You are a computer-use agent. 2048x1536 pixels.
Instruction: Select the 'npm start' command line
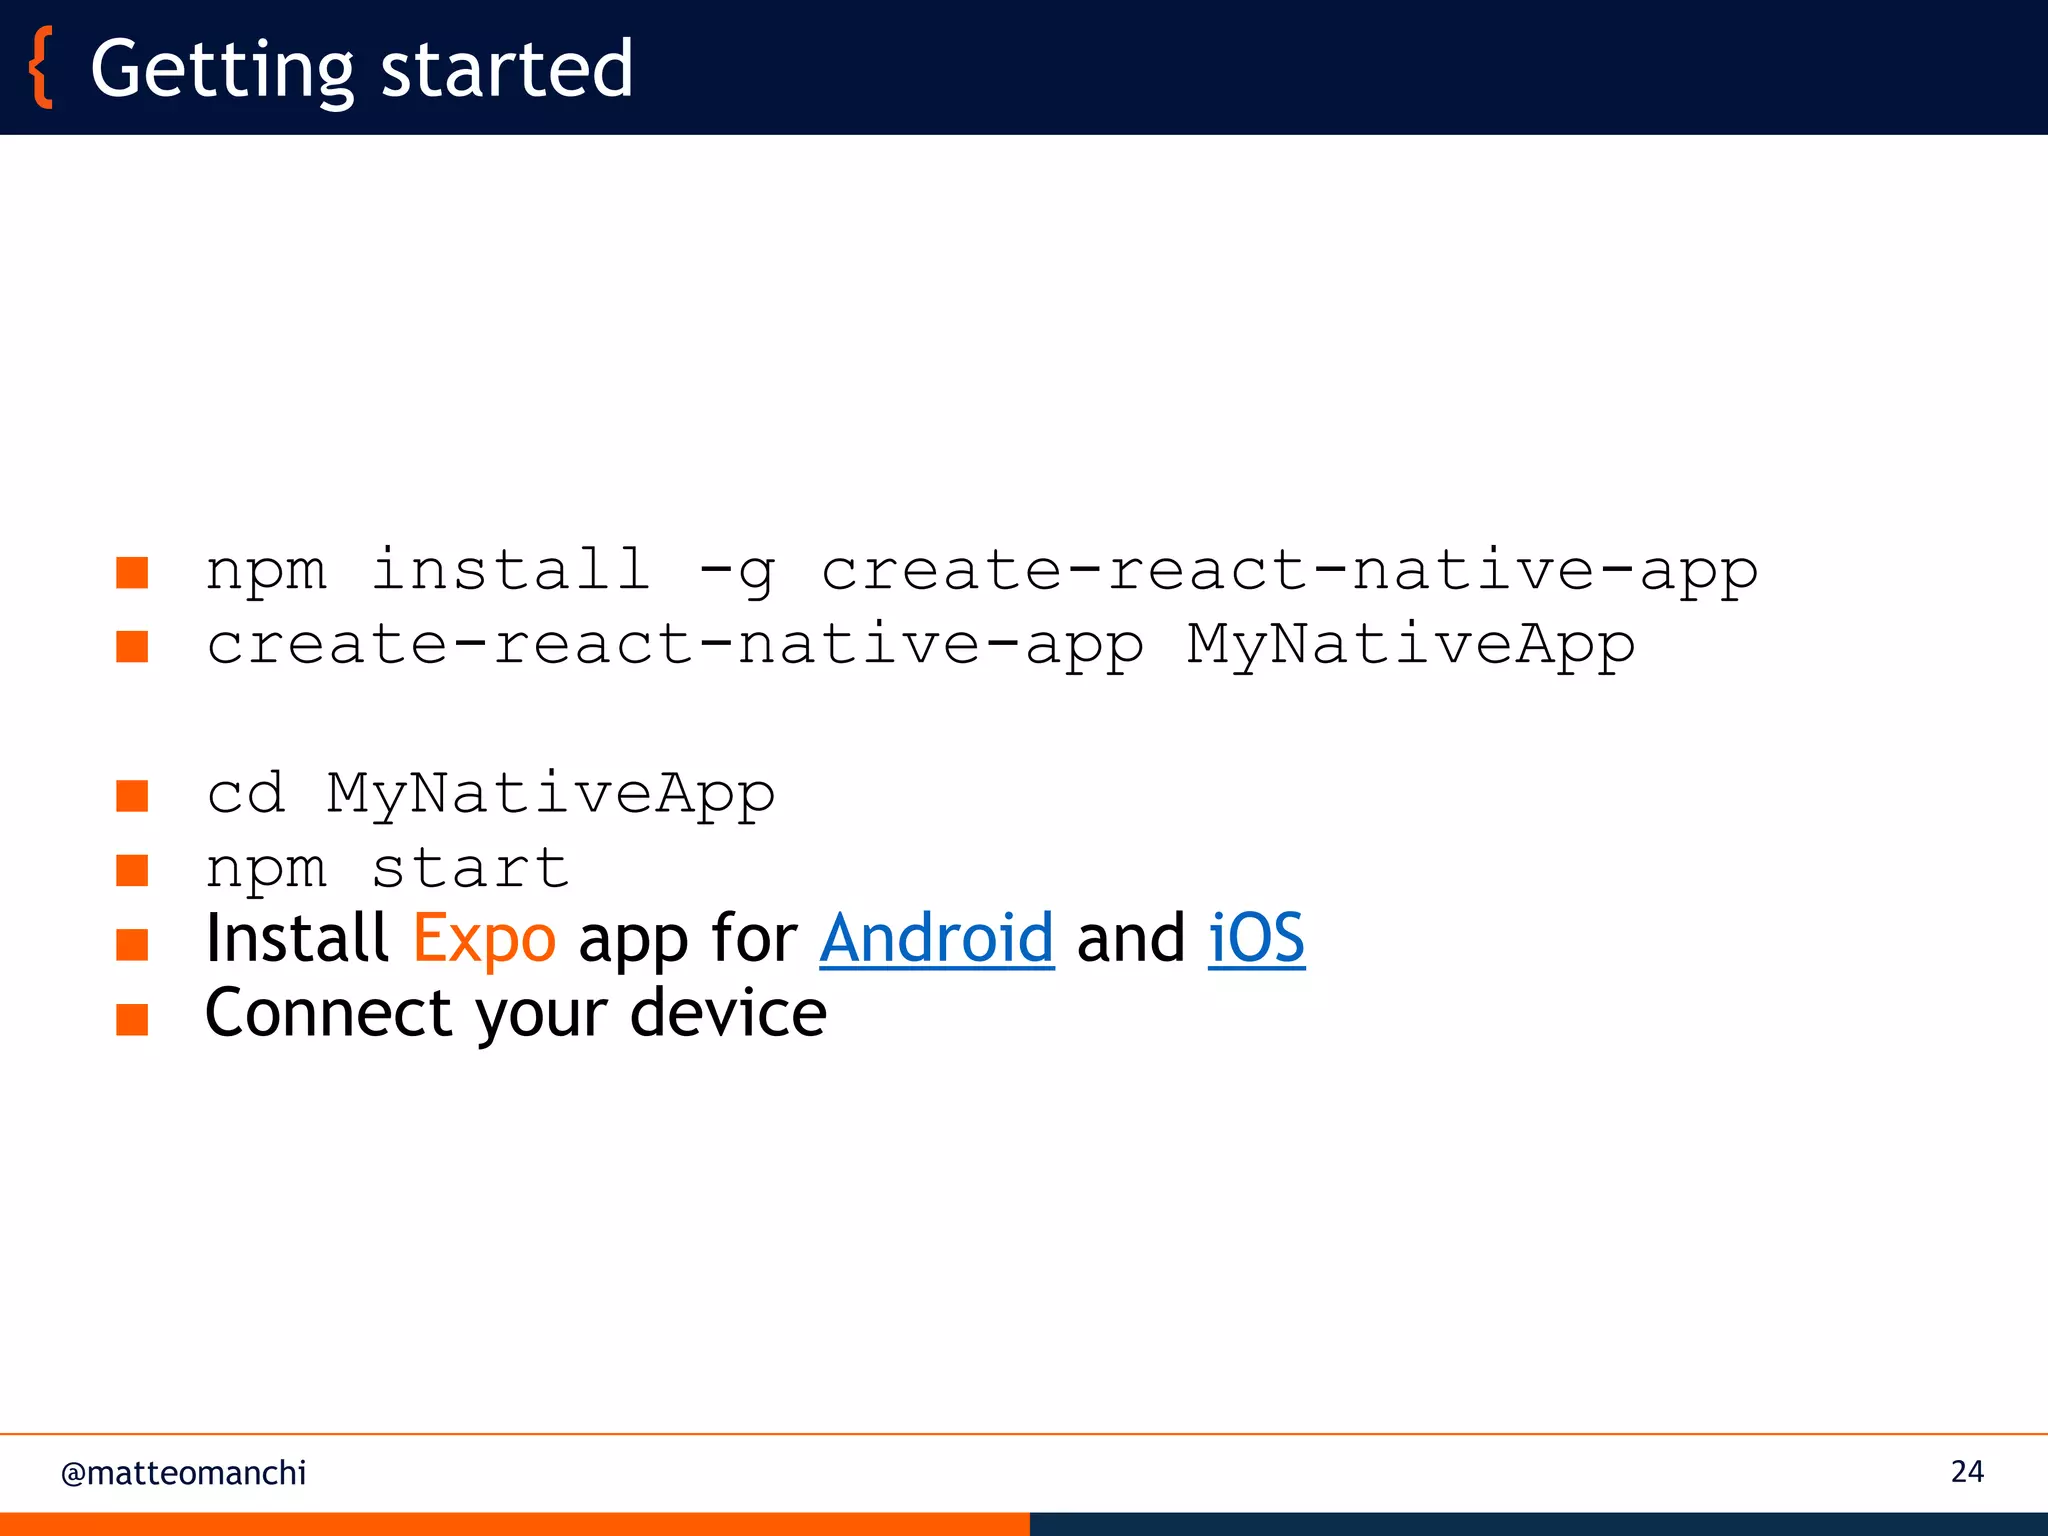388,869
